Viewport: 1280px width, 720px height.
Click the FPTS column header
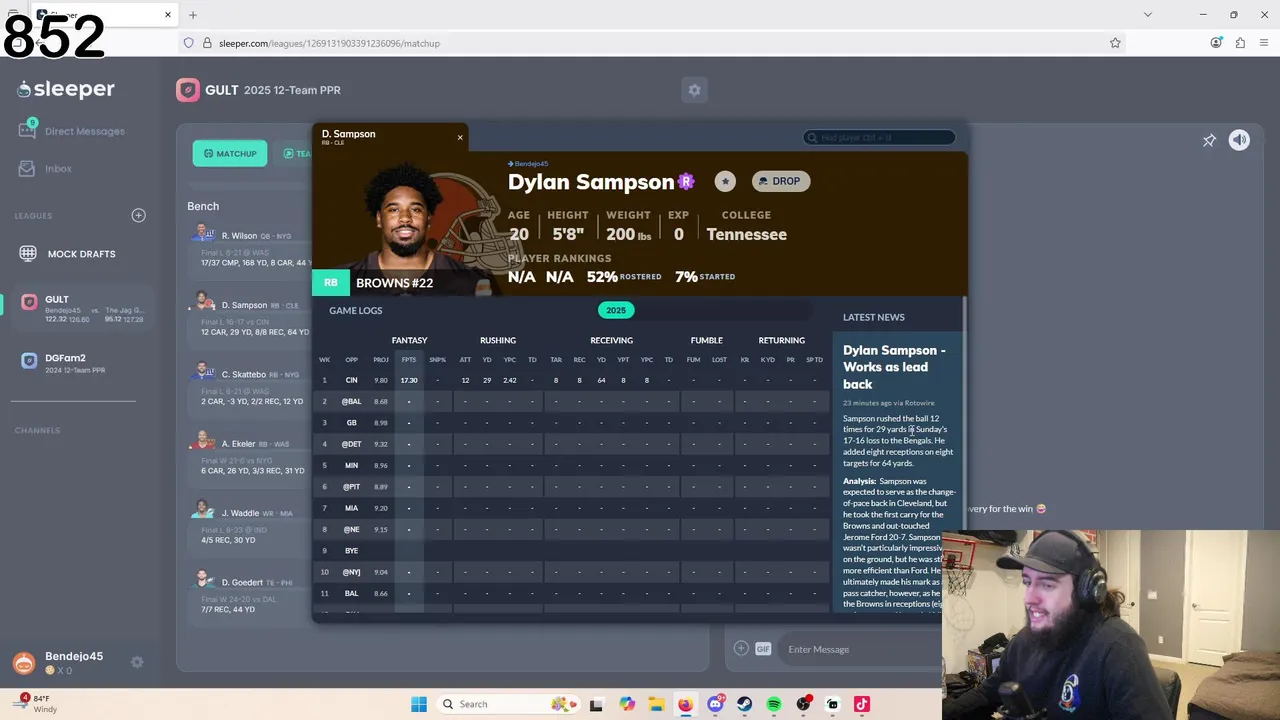[408, 360]
